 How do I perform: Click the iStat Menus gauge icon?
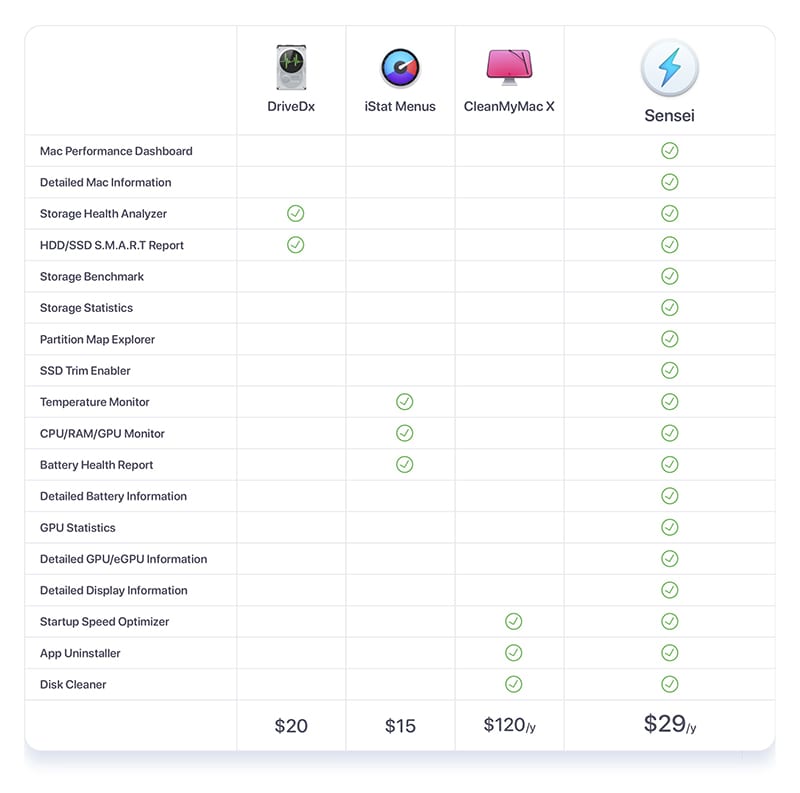coord(401,68)
